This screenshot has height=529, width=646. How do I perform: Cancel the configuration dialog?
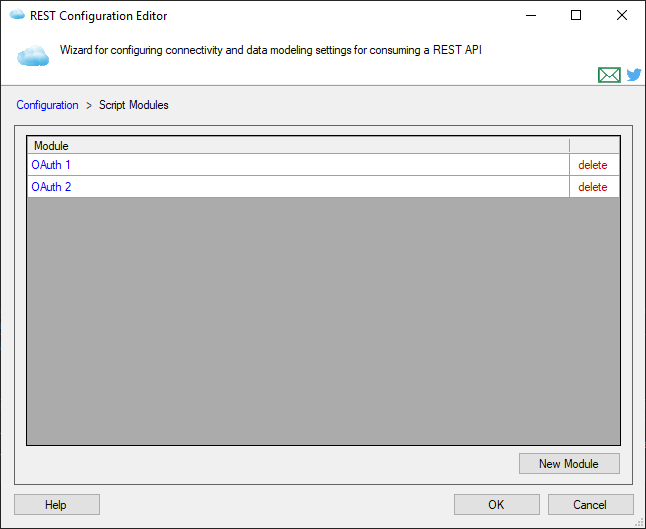coord(590,504)
